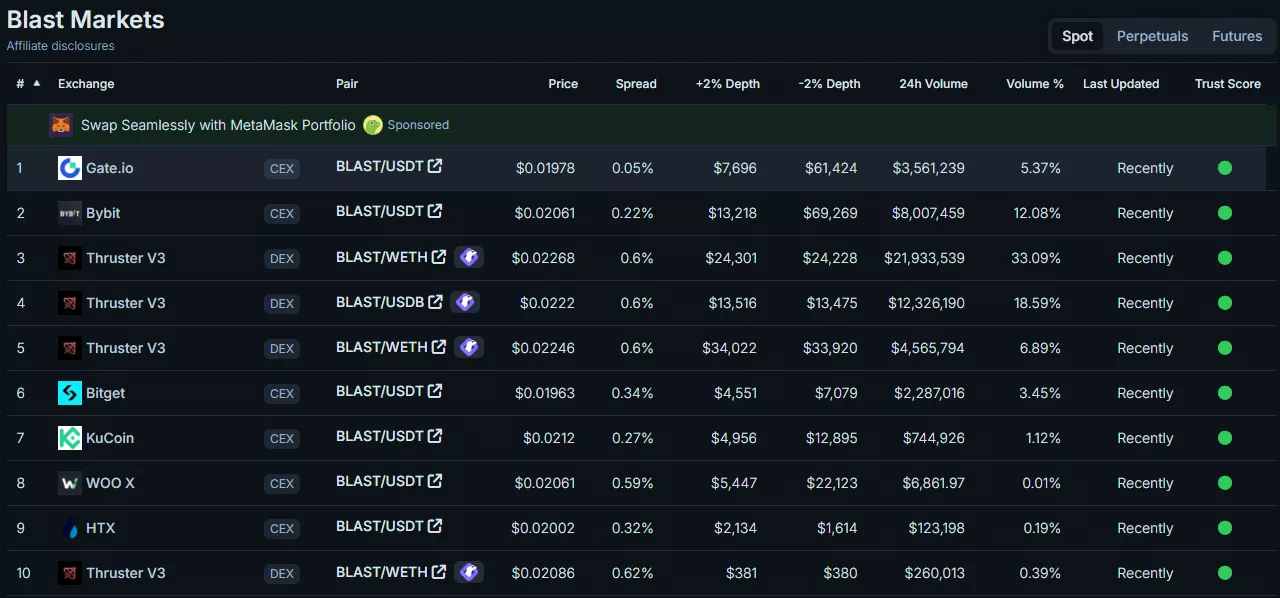Click the Gate.io exchange logo
Screen dimensions: 1280x598
68,168
